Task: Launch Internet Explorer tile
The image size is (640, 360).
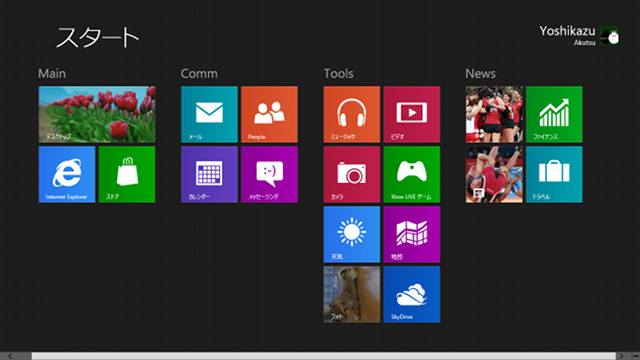Action: (x=67, y=174)
